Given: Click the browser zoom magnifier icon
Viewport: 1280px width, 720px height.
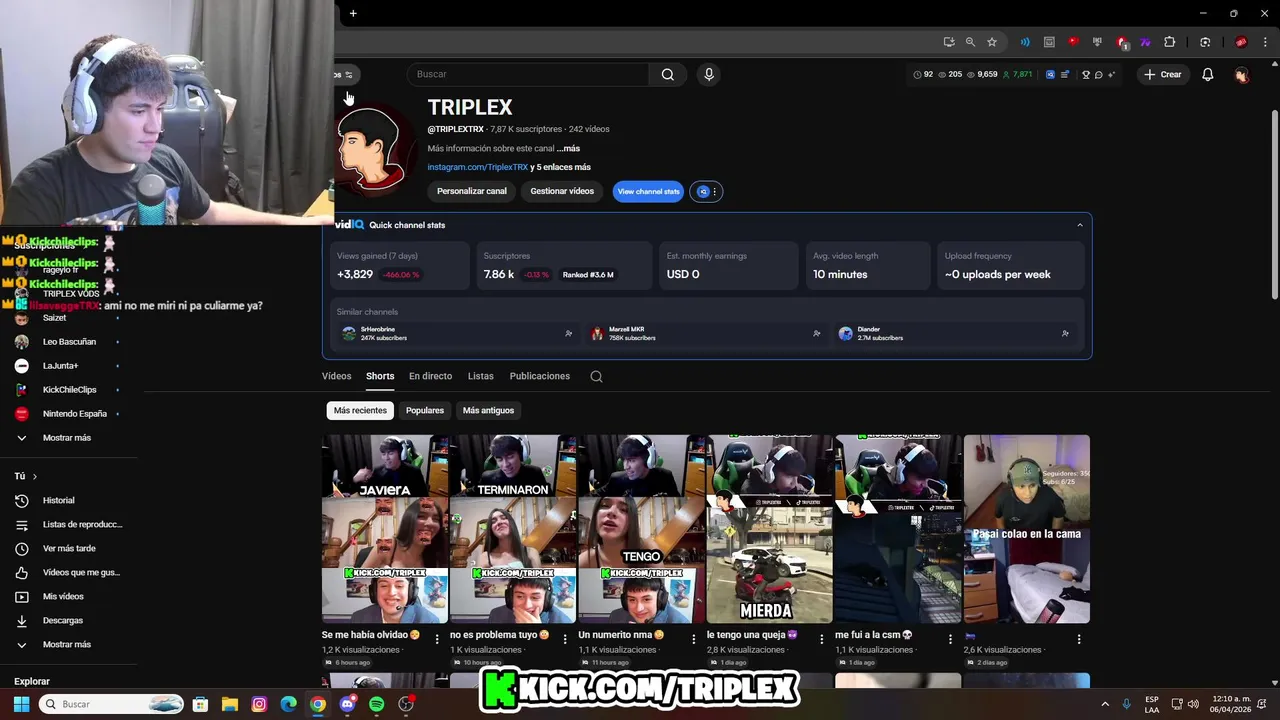Looking at the screenshot, I should coord(970,42).
